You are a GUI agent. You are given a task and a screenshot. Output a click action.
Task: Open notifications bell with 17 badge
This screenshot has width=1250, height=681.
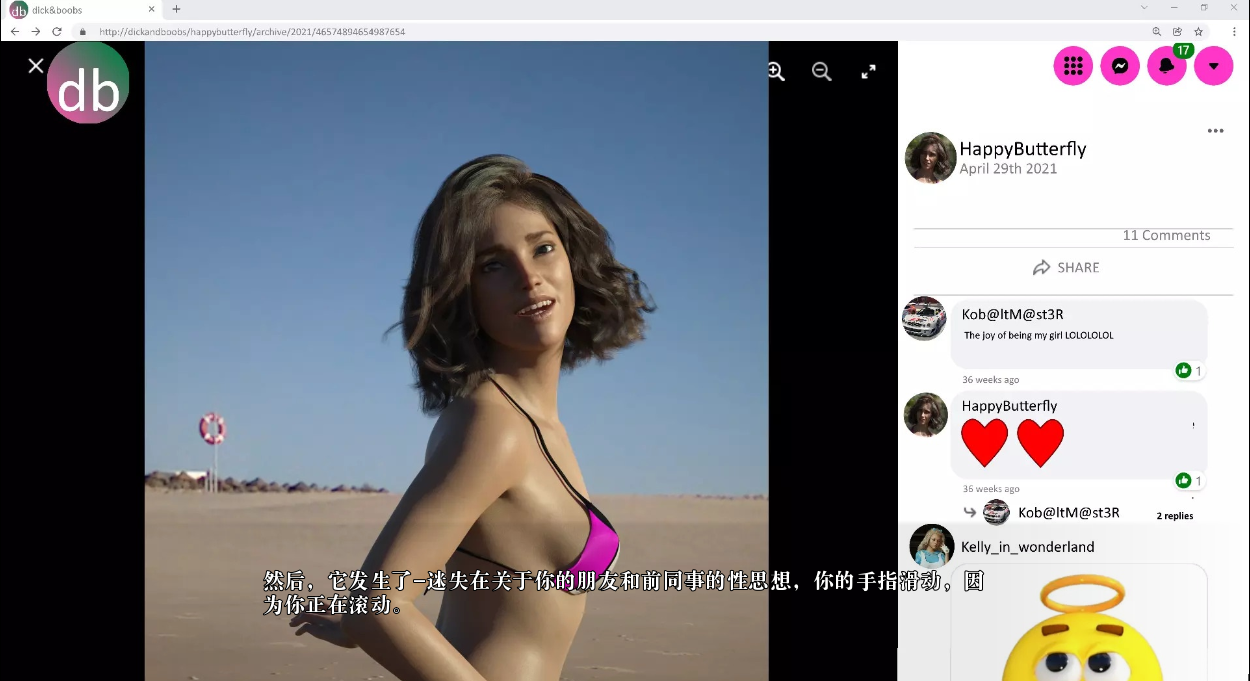pos(1166,66)
